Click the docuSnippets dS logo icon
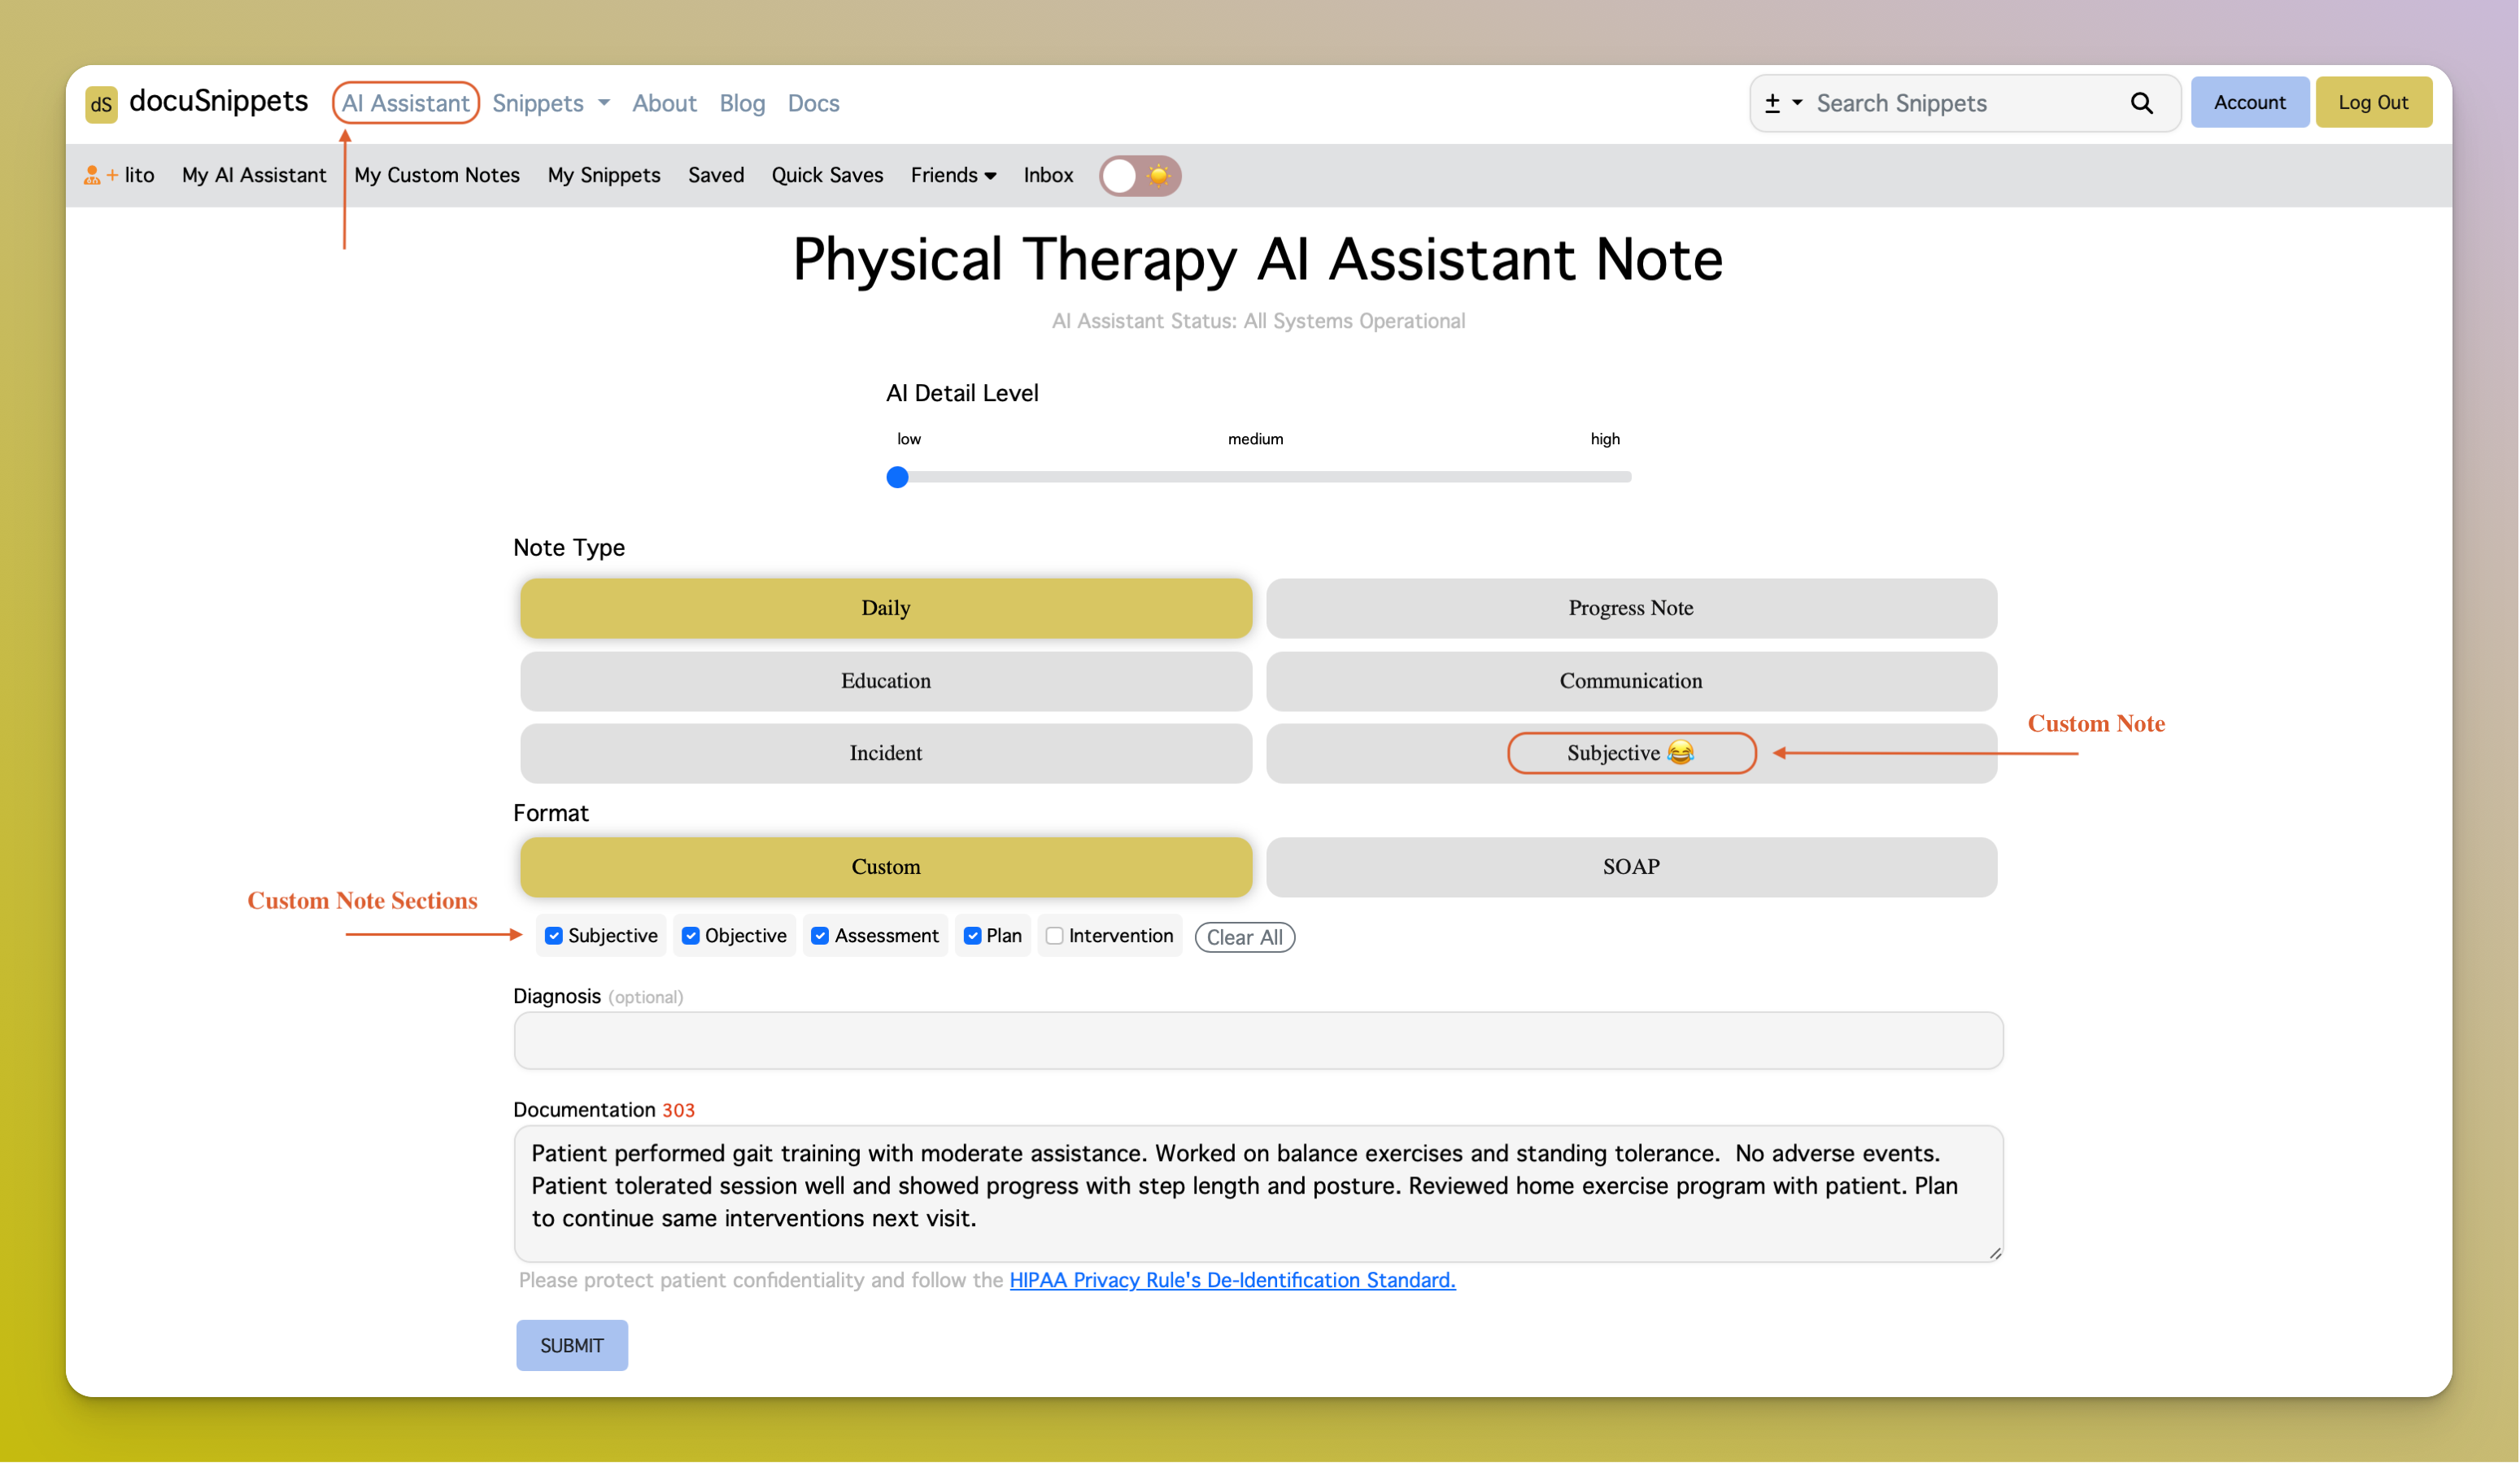2520x1463 pixels. coord(101,103)
